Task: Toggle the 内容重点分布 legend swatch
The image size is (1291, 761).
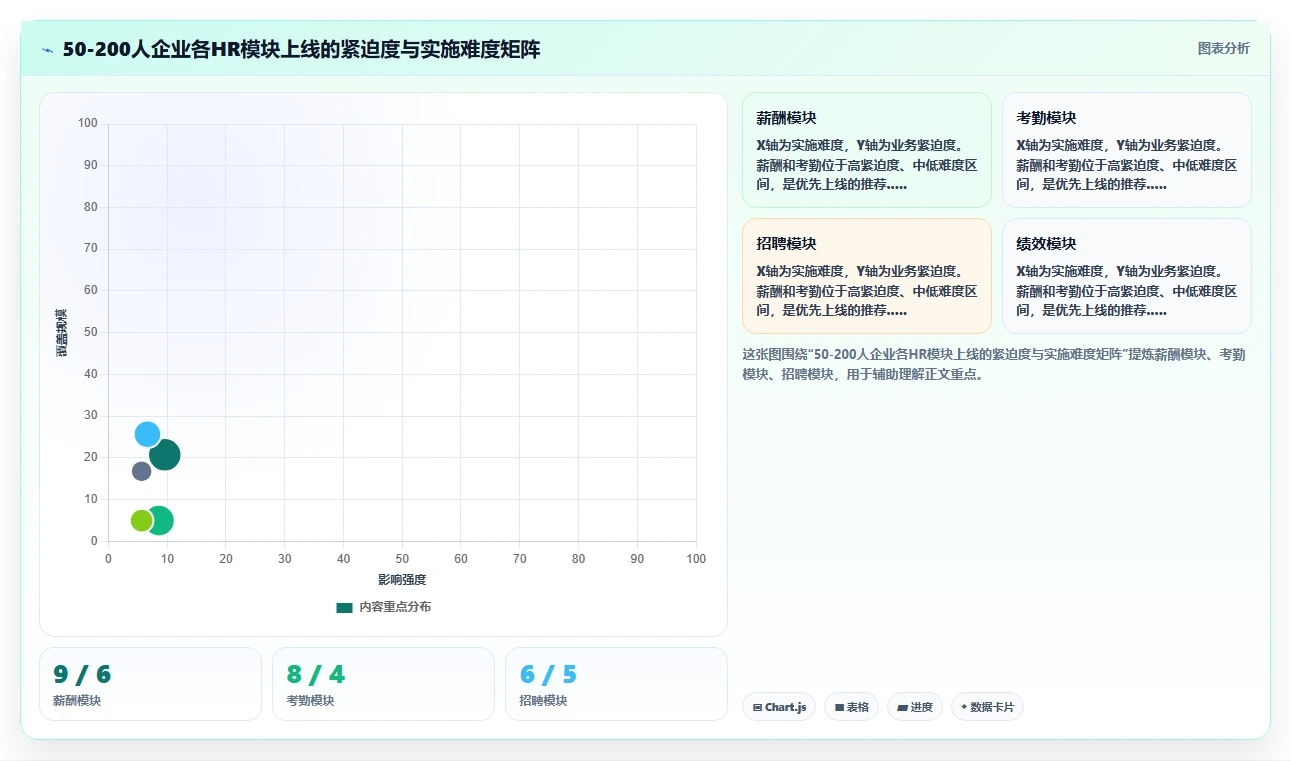Action: tap(344, 607)
